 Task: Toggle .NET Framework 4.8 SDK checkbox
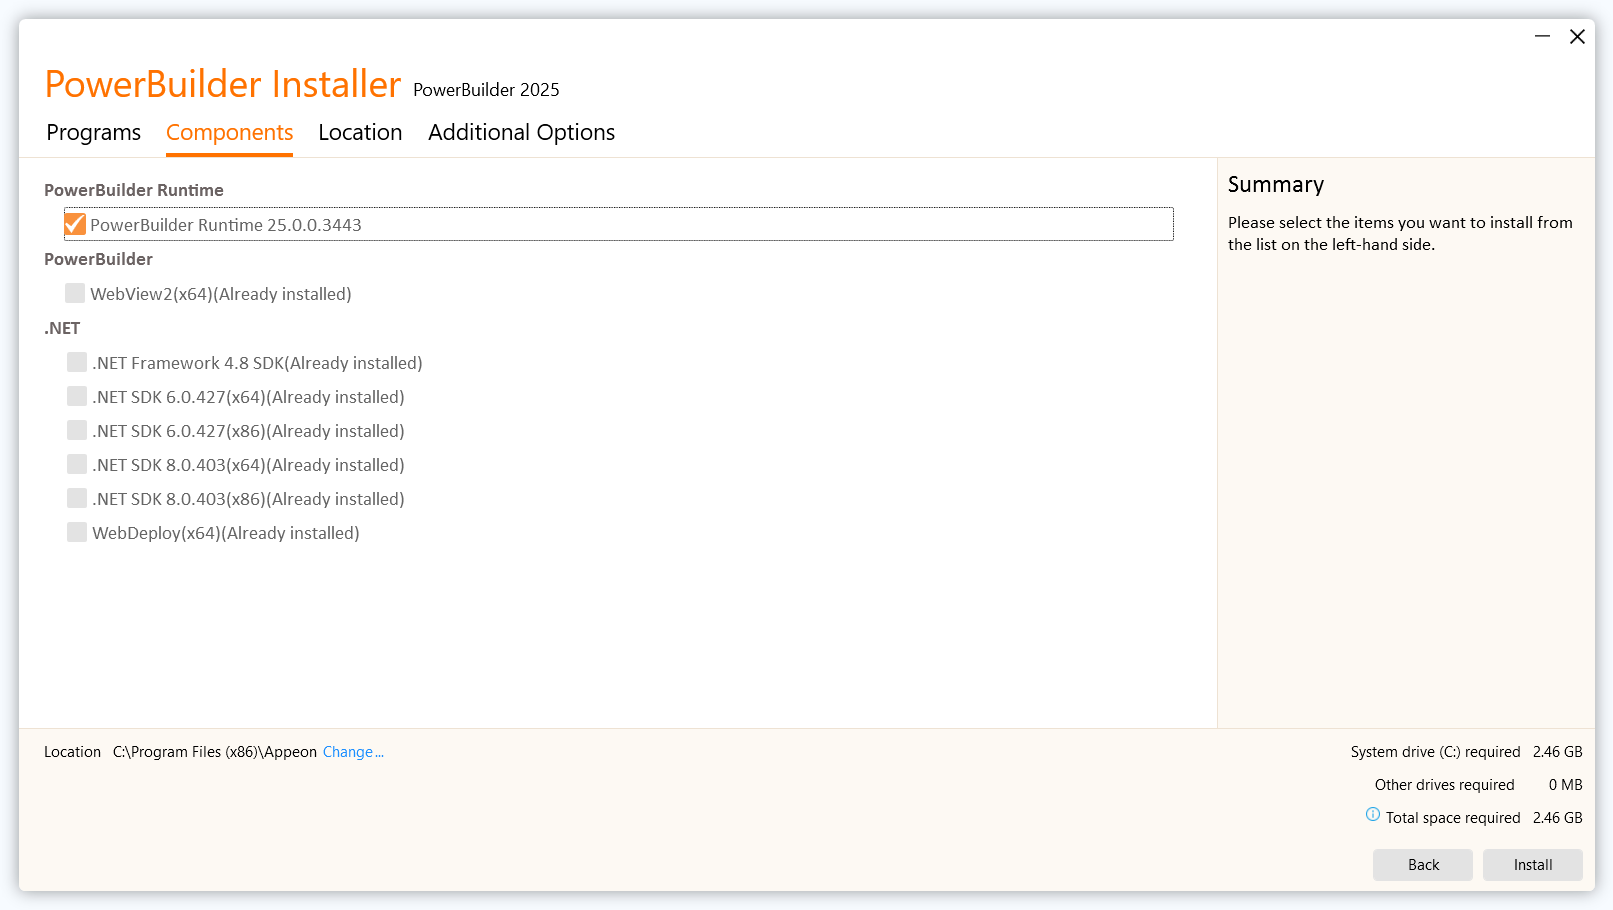(x=77, y=362)
